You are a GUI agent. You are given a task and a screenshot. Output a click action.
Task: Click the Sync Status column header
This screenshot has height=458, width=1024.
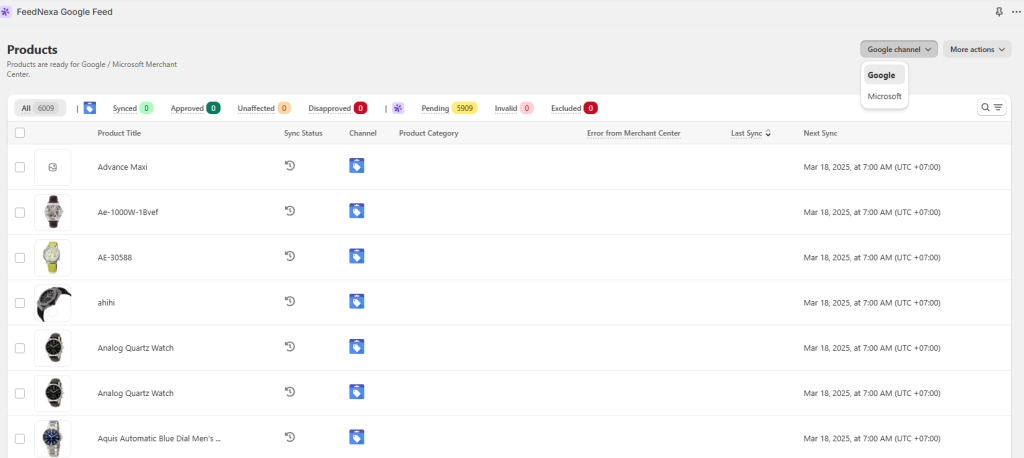(x=303, y=133)
